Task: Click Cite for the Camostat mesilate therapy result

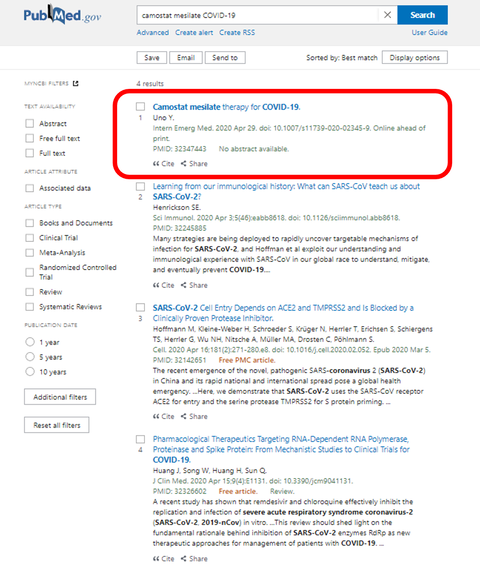Action: click(x=163, y=164)
